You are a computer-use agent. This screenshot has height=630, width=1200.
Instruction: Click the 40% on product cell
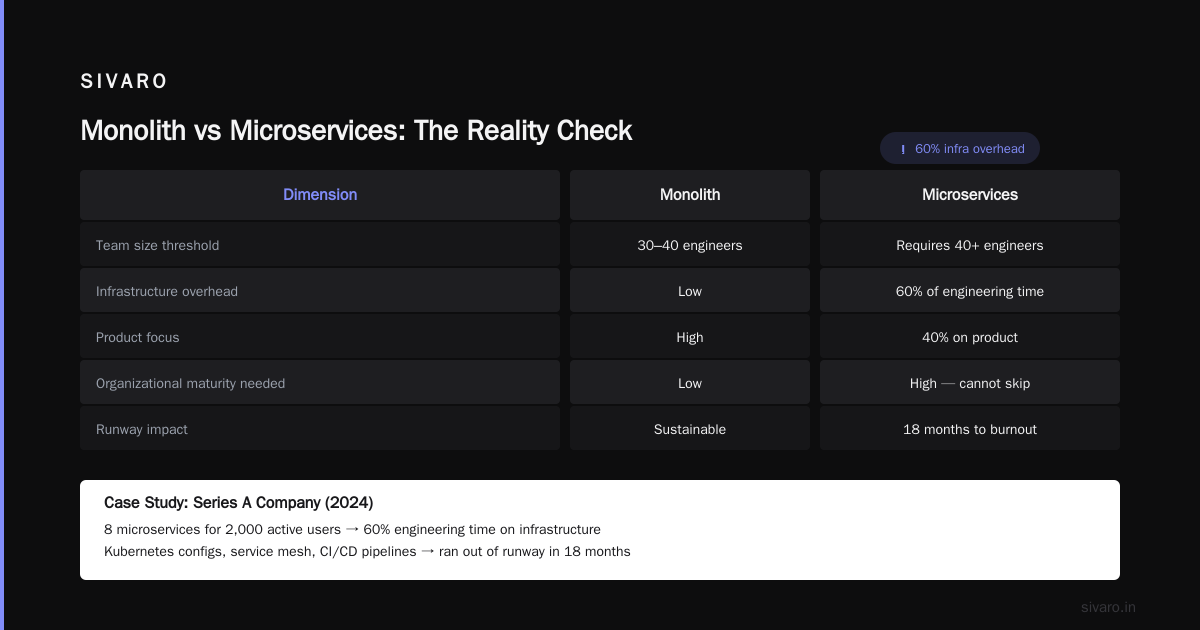click(970, 337)
